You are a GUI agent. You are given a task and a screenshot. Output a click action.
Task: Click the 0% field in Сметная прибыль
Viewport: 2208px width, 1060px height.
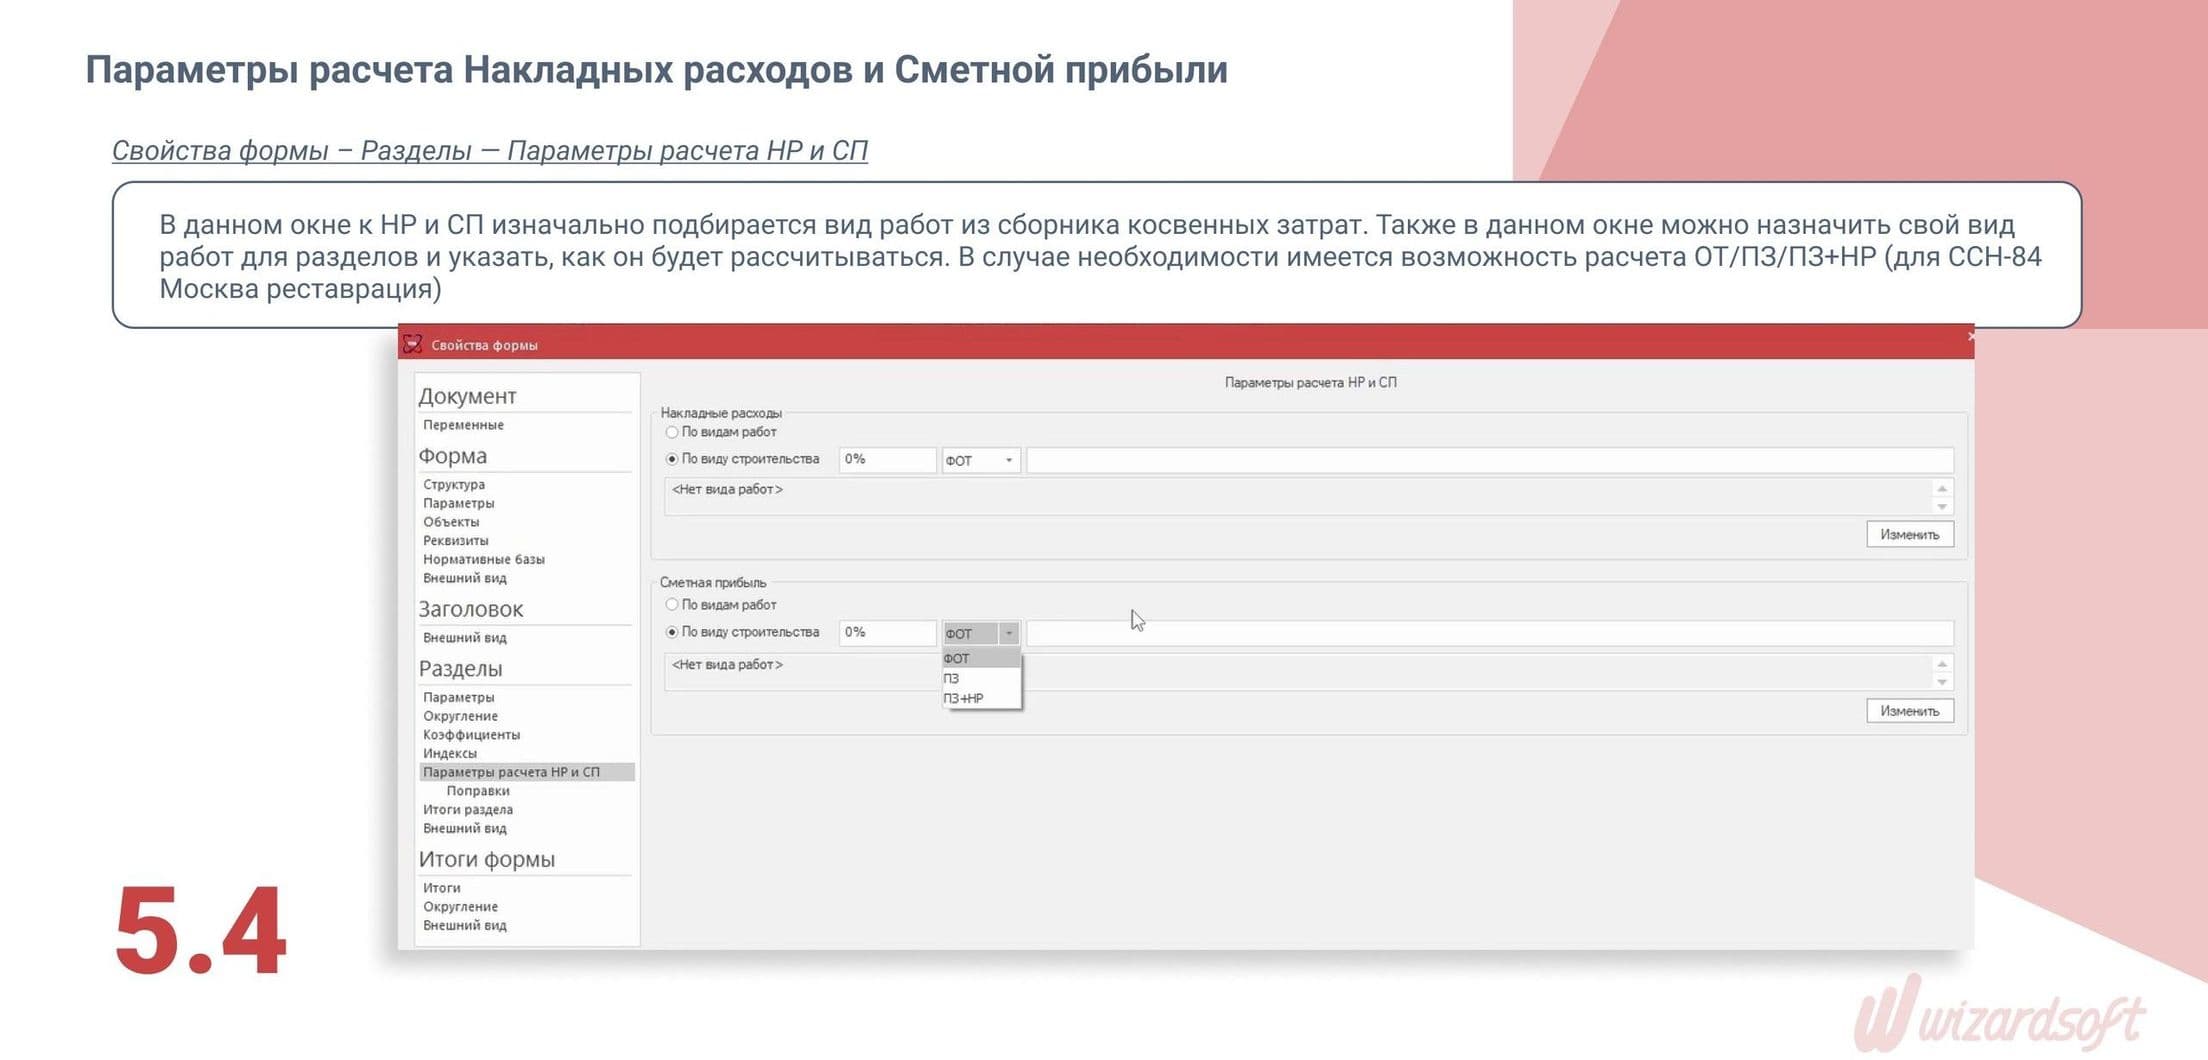tap(887, 633)
